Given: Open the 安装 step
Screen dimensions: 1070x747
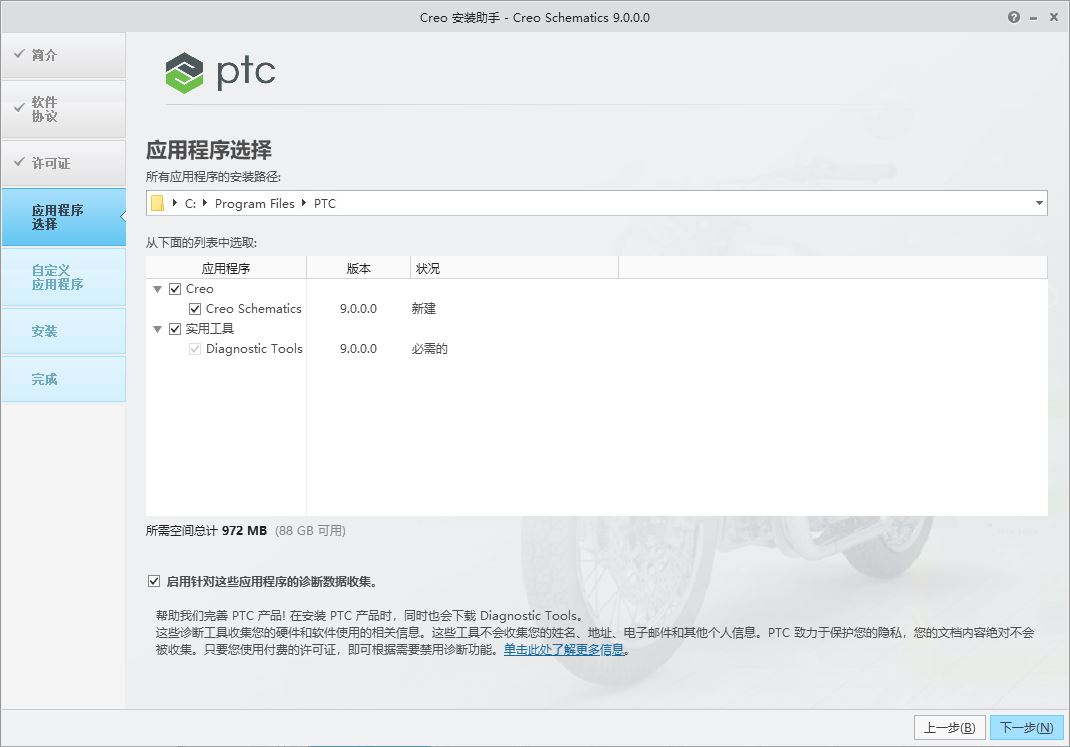Looking at the screenshot, I should click(x=63, y=332).
